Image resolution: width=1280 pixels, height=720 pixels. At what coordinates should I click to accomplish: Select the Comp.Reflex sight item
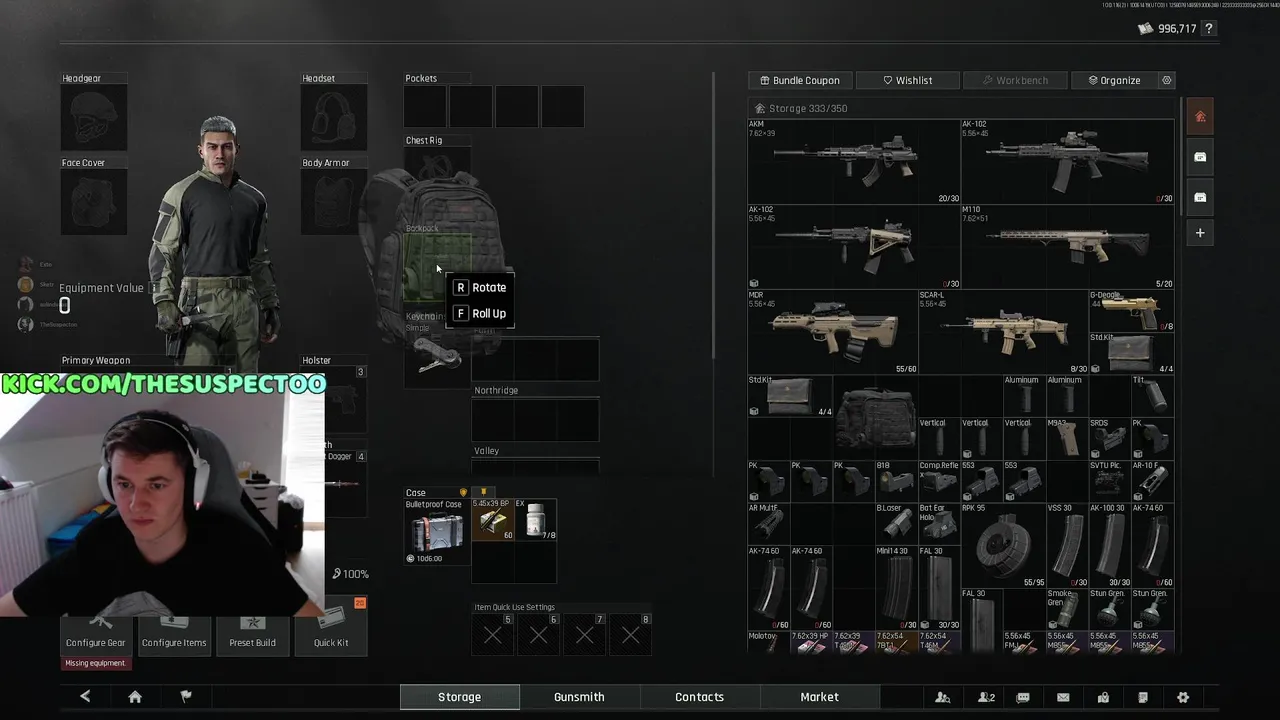tap(939, 481)
